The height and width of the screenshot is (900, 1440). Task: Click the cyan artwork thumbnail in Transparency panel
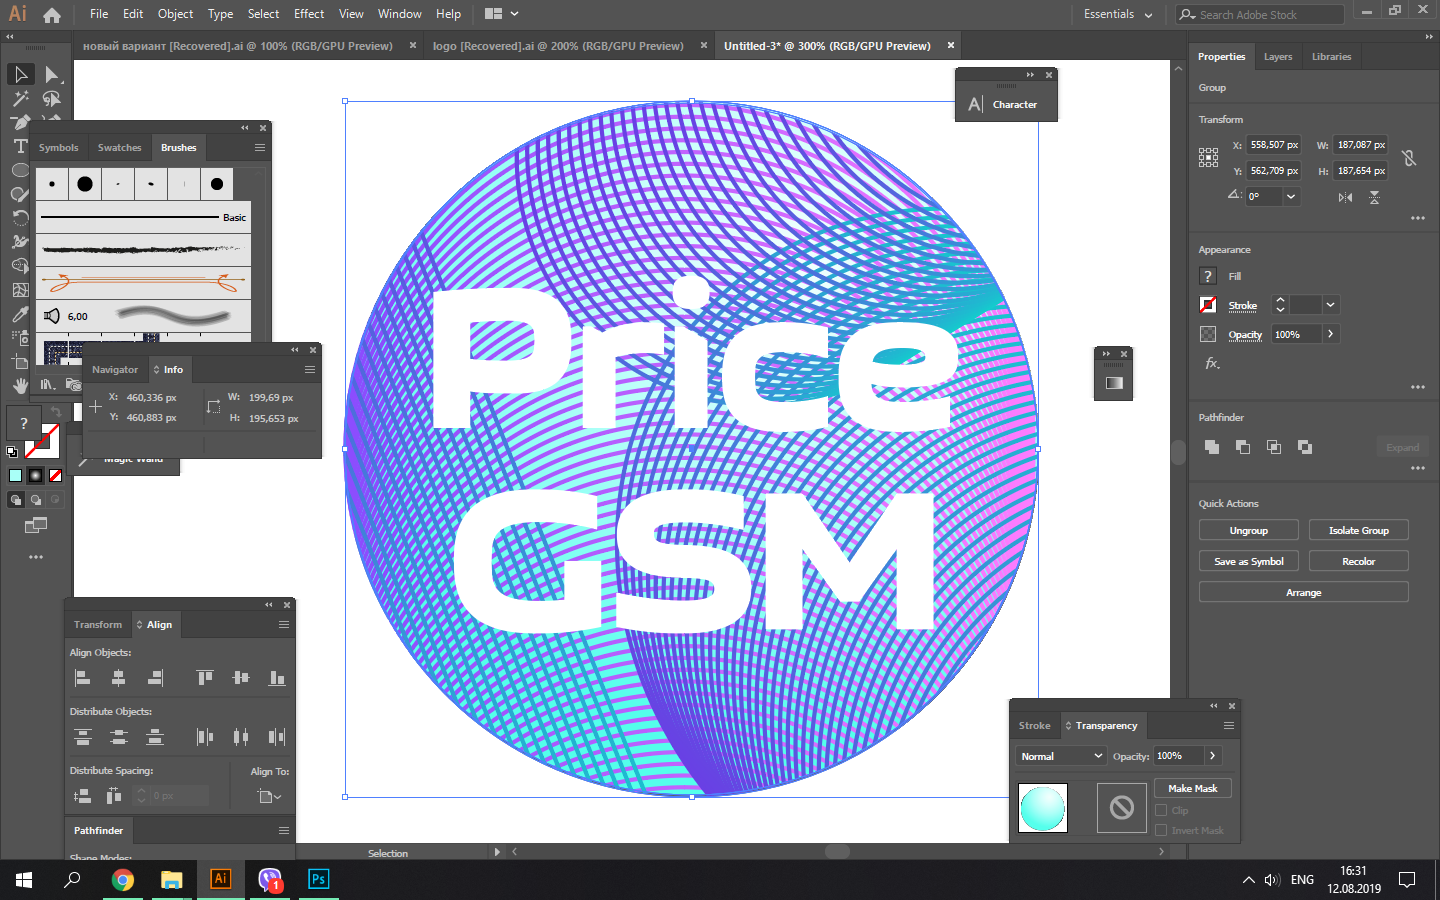(x=1043, y=808)
